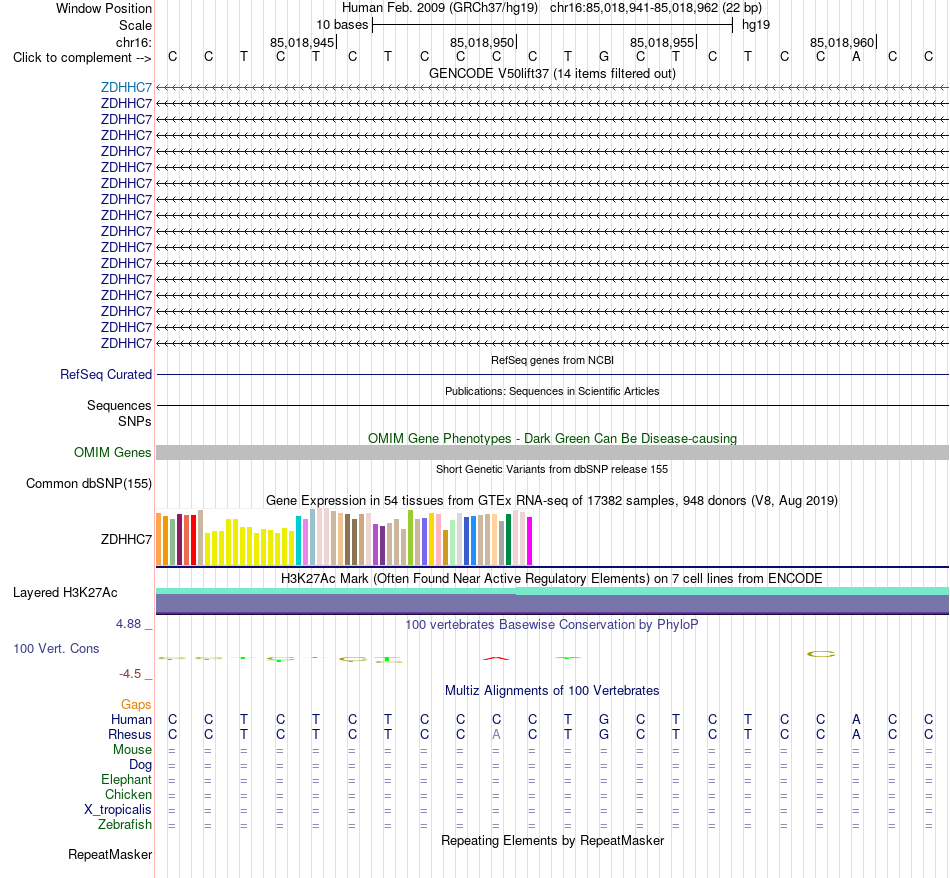Click the 4.88 upper conservation axis value
This screenshot has height=878, width=950.
(x=128, y=624)
